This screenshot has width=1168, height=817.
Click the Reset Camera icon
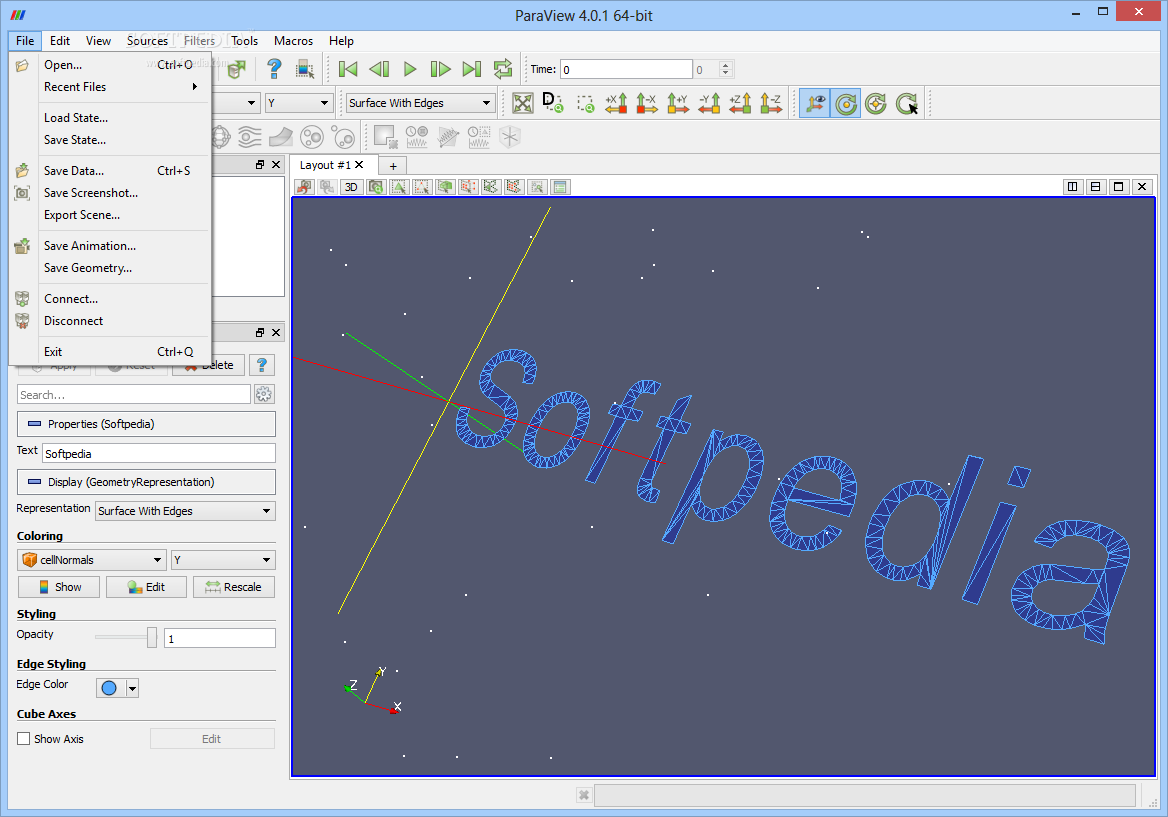click(x=523, y=104)
